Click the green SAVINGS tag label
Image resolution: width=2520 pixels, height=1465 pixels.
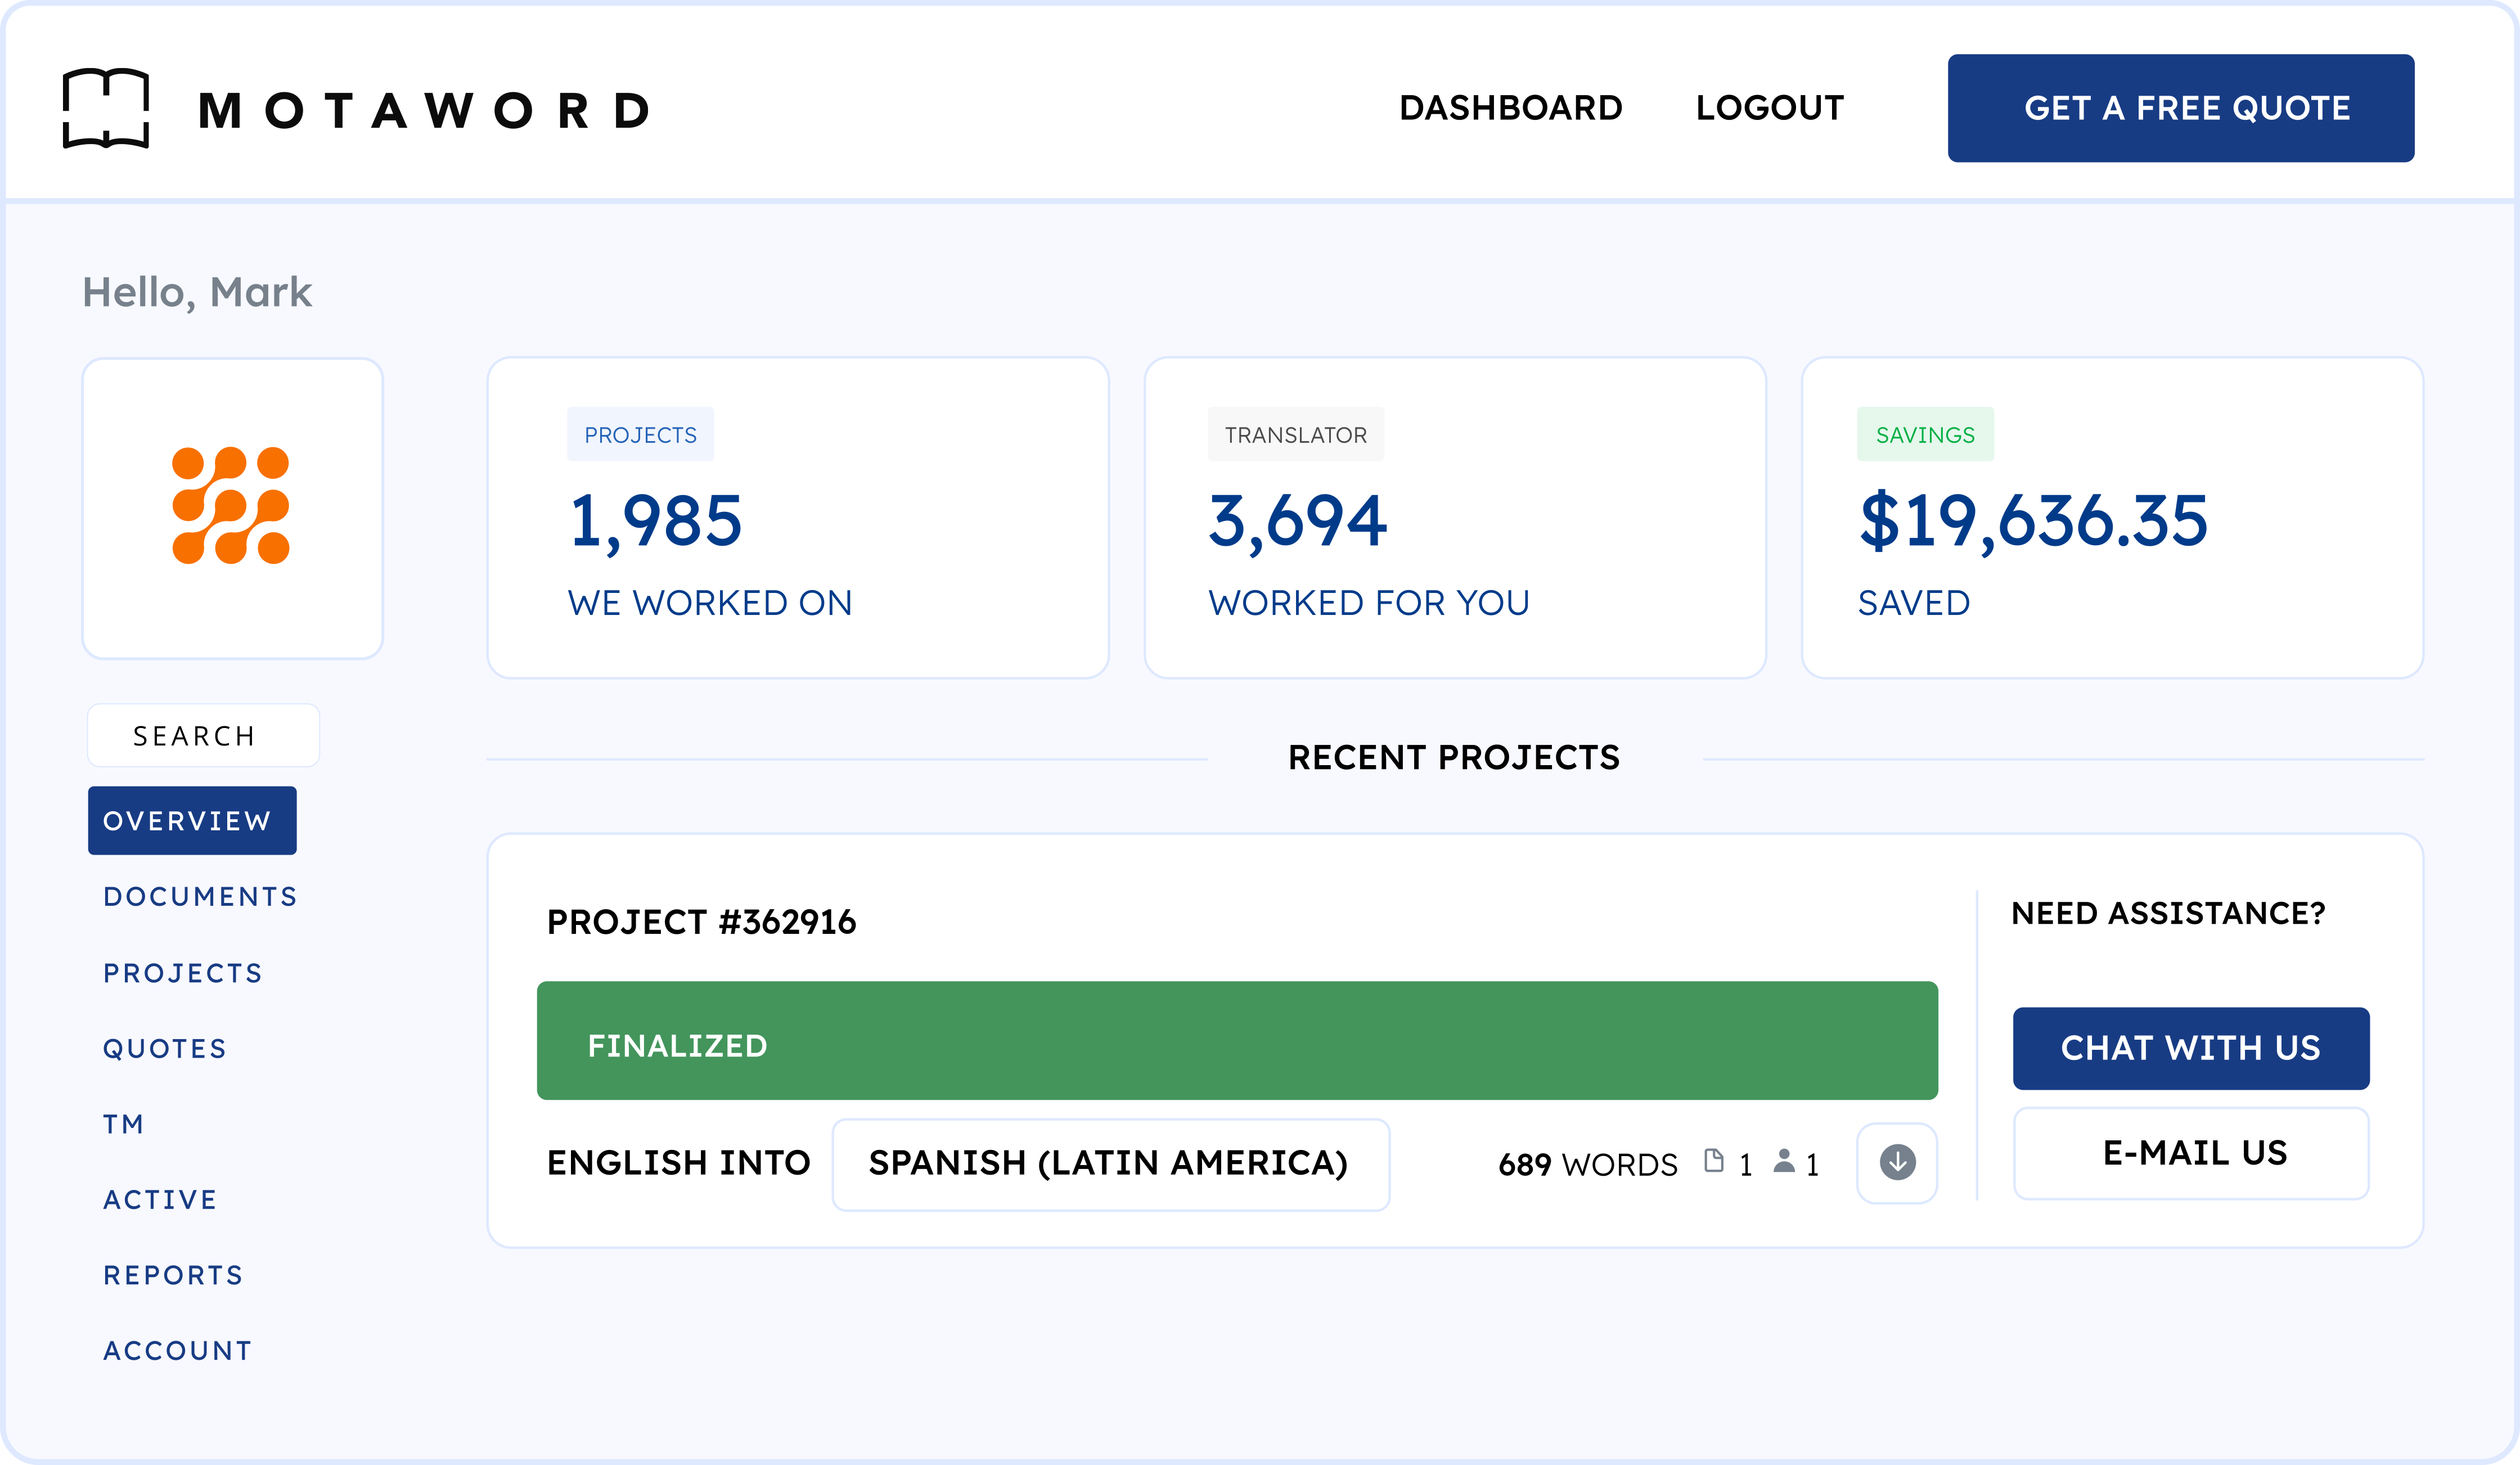point(1925,434)
